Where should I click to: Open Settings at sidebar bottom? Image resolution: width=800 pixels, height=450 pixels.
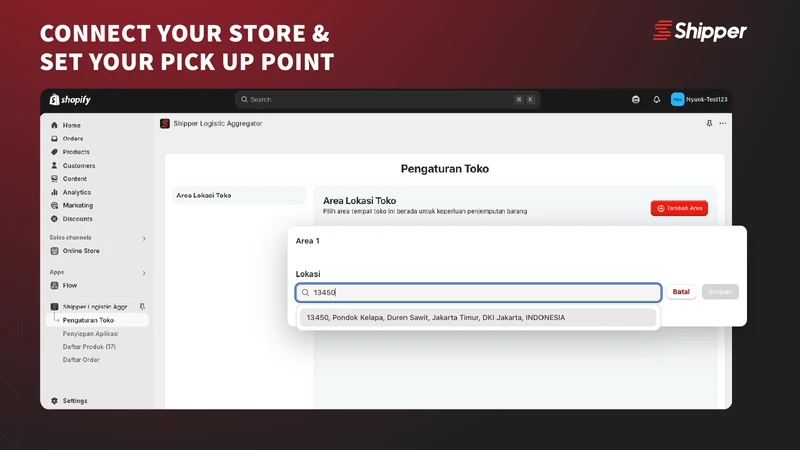[74, 401]
